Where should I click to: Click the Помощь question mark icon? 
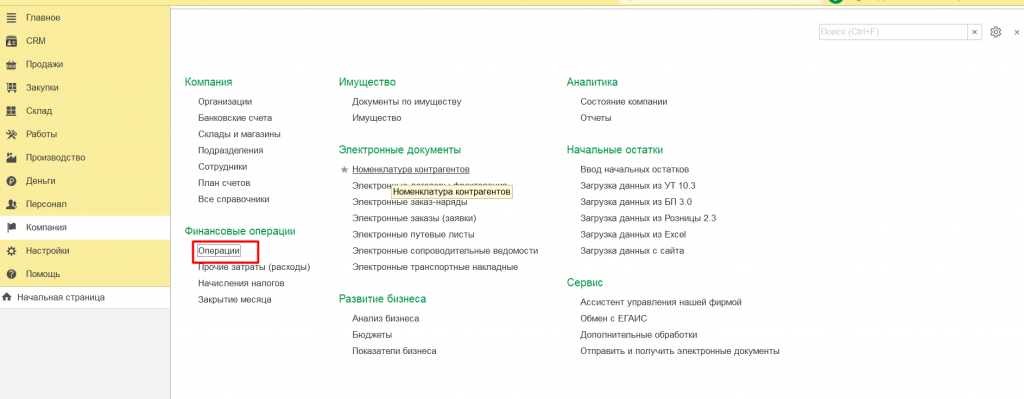10,274
